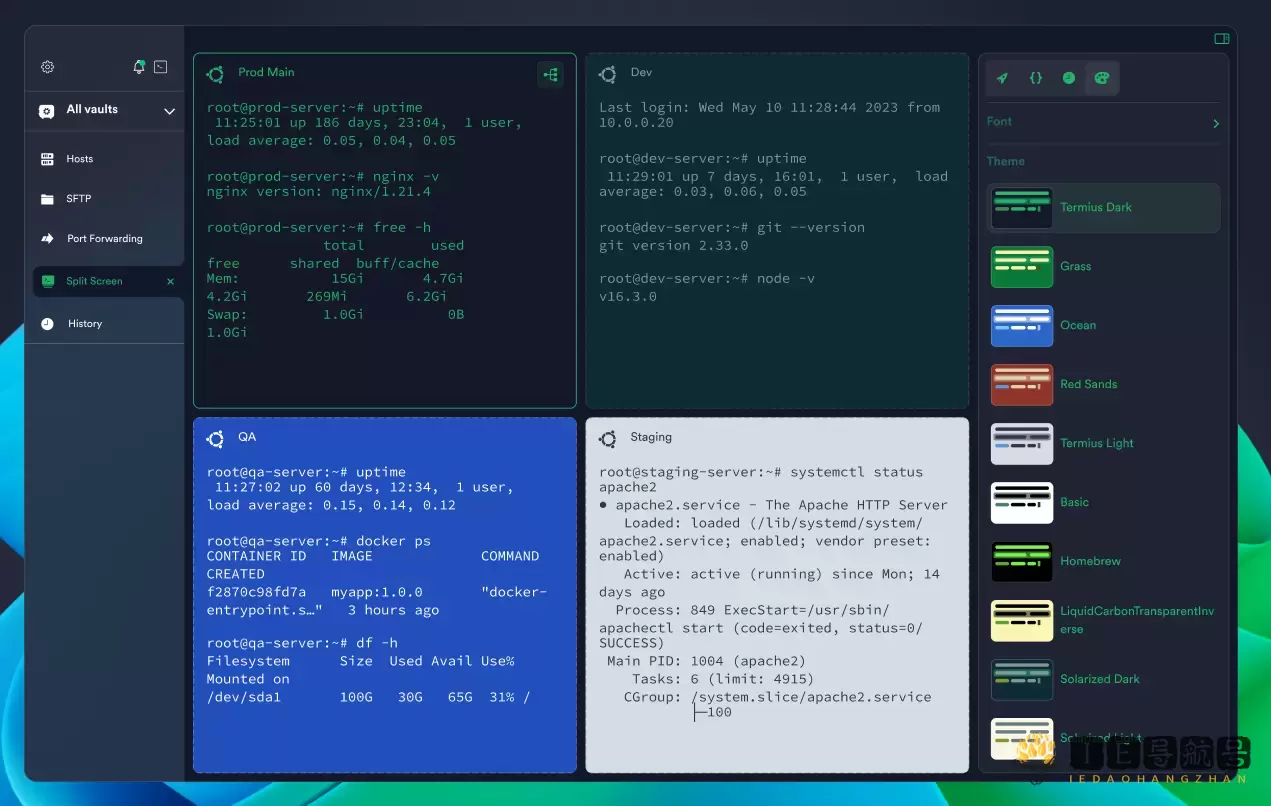Click the Basic theme thumbnail
Image resolution: width=1271 pixels, height=806 pixels.
(x=1022, y=503)
